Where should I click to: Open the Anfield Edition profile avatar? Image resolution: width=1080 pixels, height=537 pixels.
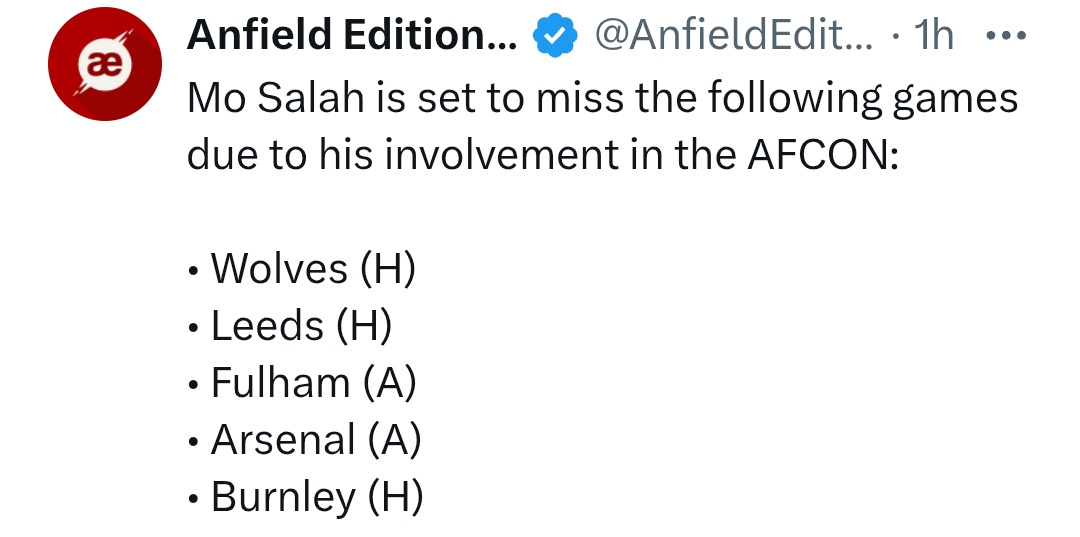click(x=105, y=64)
